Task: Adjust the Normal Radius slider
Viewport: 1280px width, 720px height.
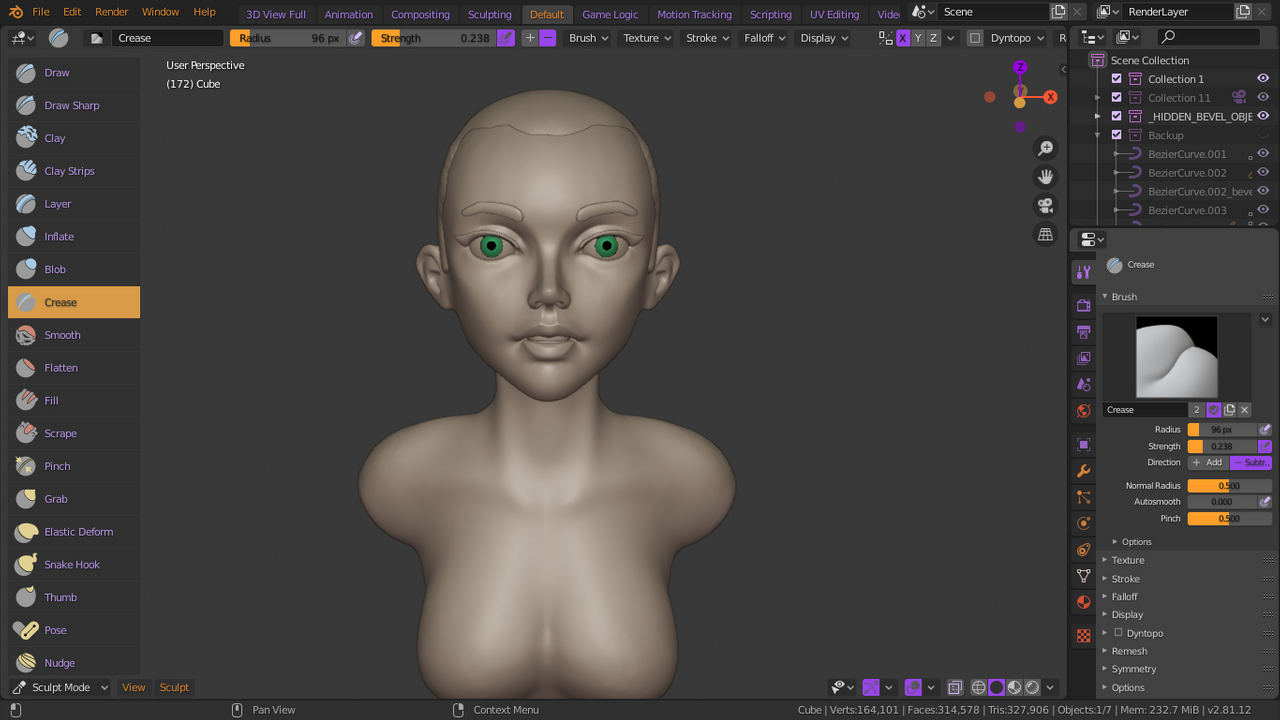Action: (1230, 486)
